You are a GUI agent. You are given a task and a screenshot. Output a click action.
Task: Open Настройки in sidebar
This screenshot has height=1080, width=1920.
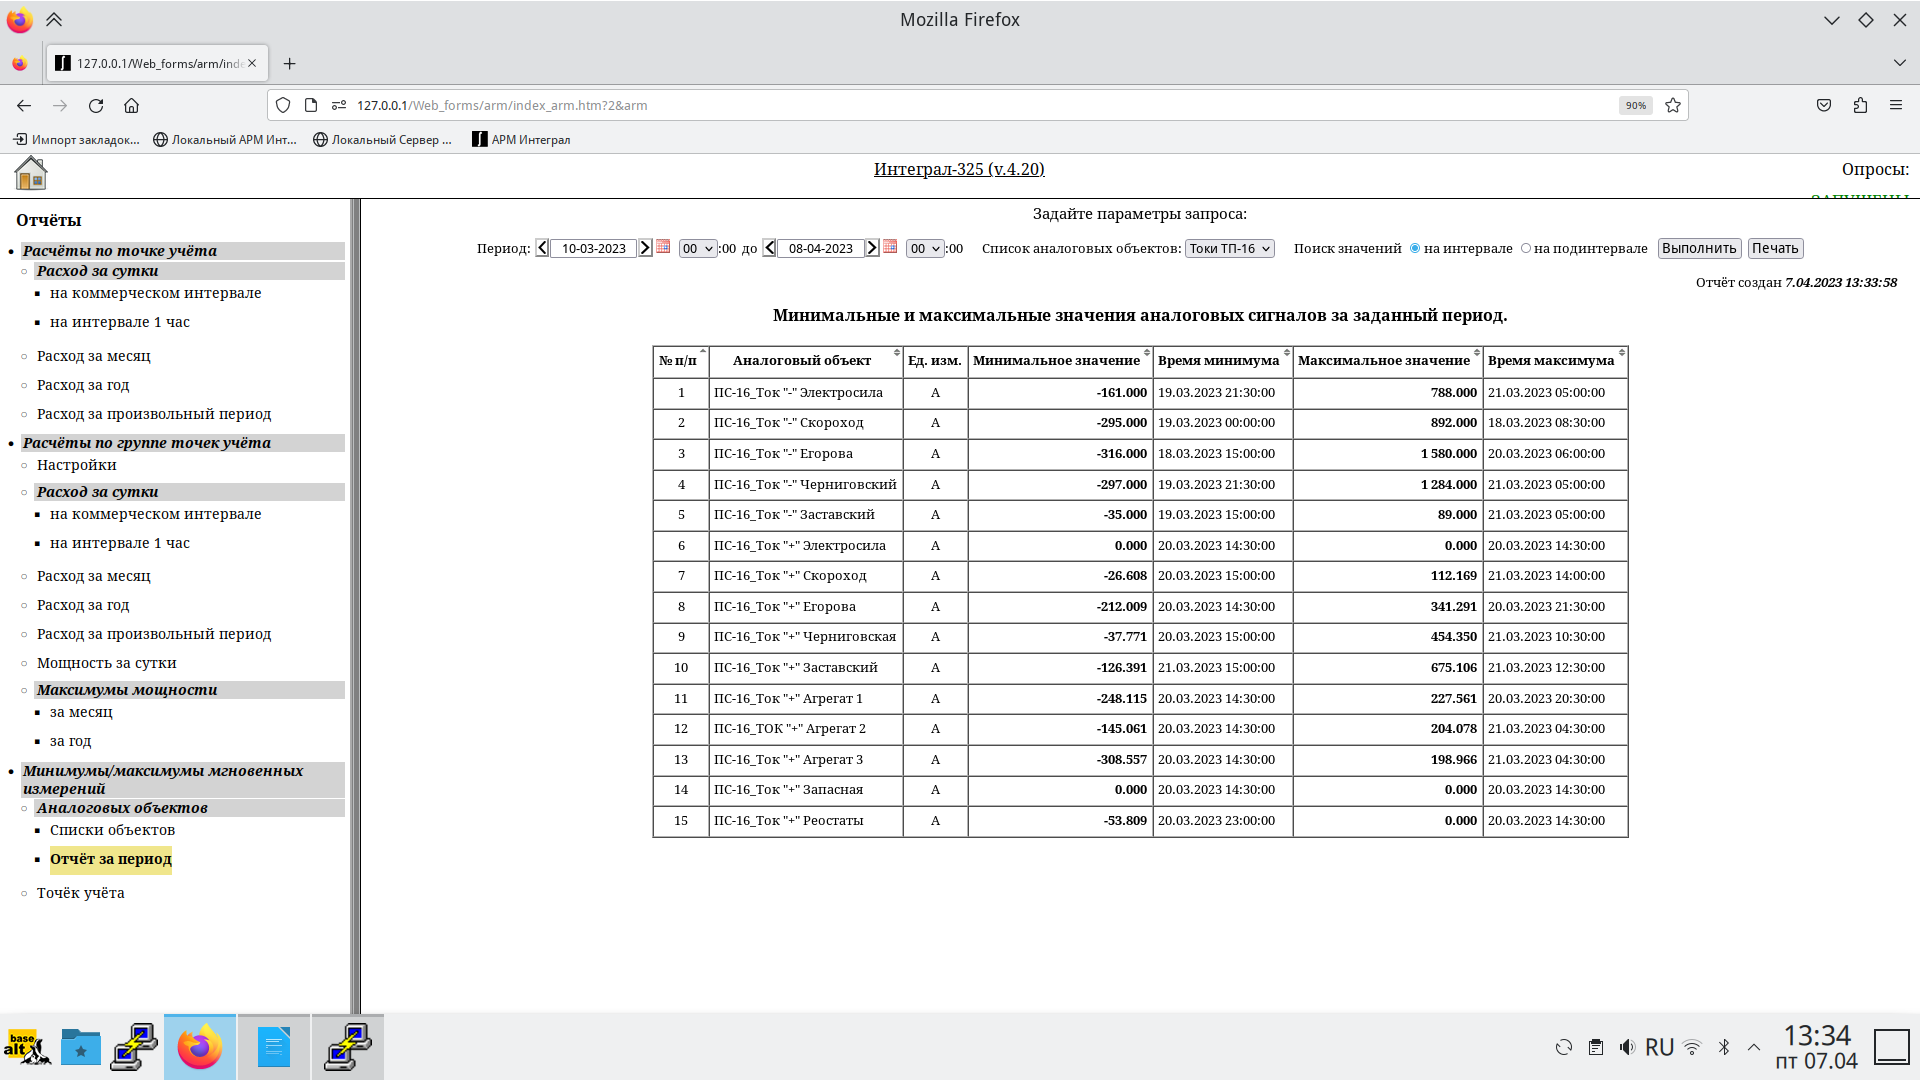[x=76, y=465]
